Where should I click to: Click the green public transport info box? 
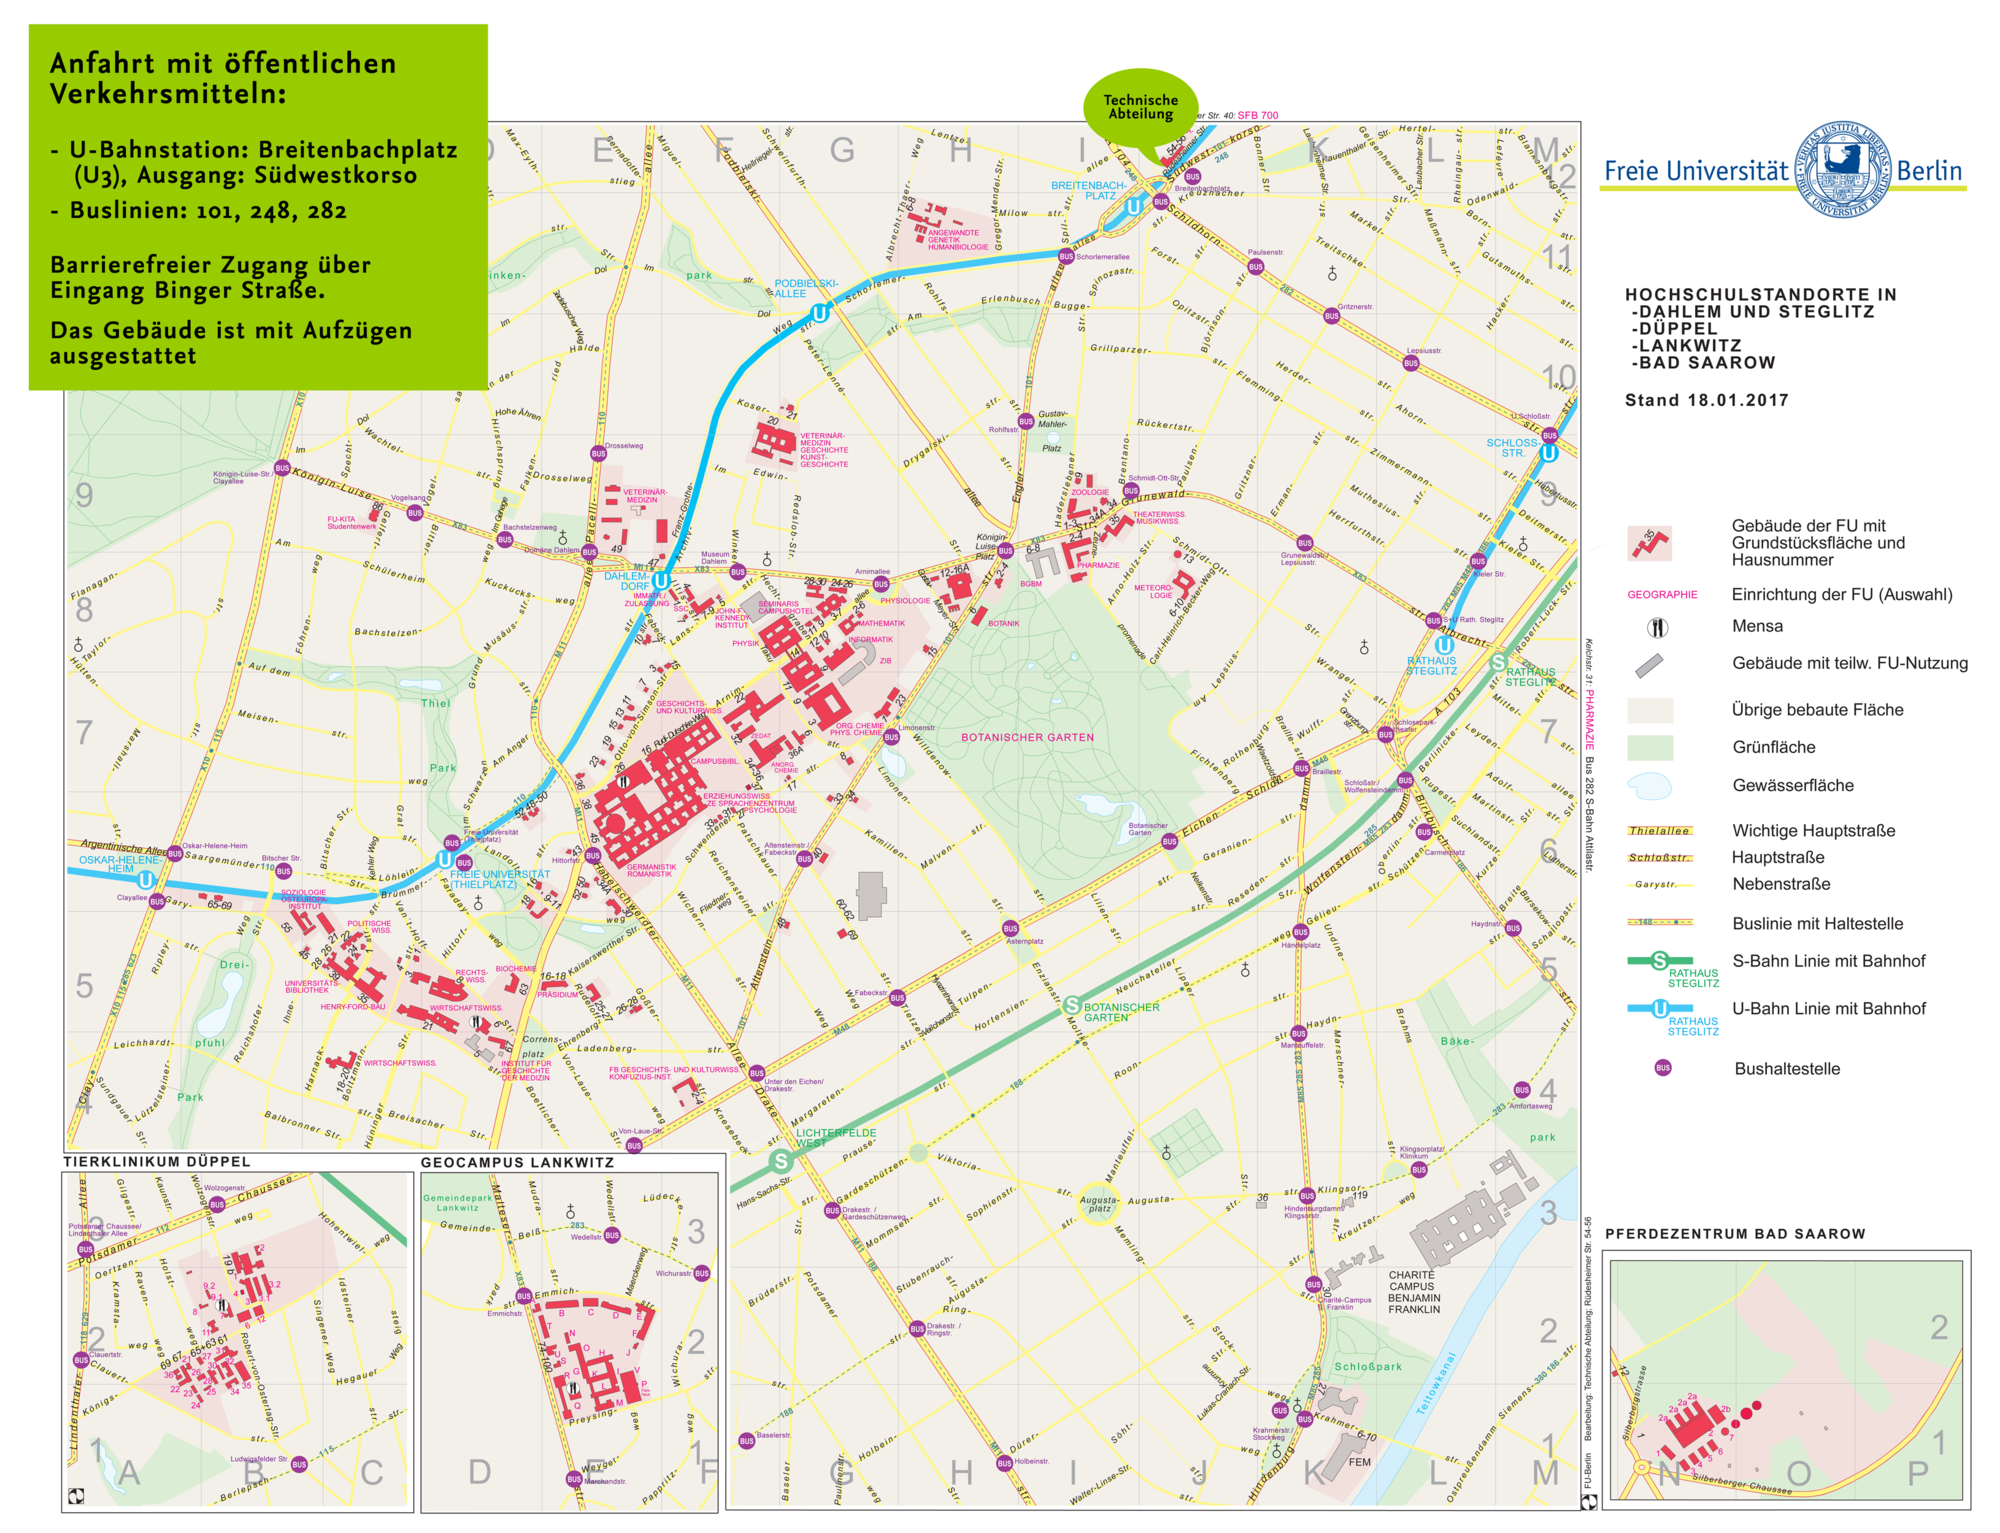(258, 207)
